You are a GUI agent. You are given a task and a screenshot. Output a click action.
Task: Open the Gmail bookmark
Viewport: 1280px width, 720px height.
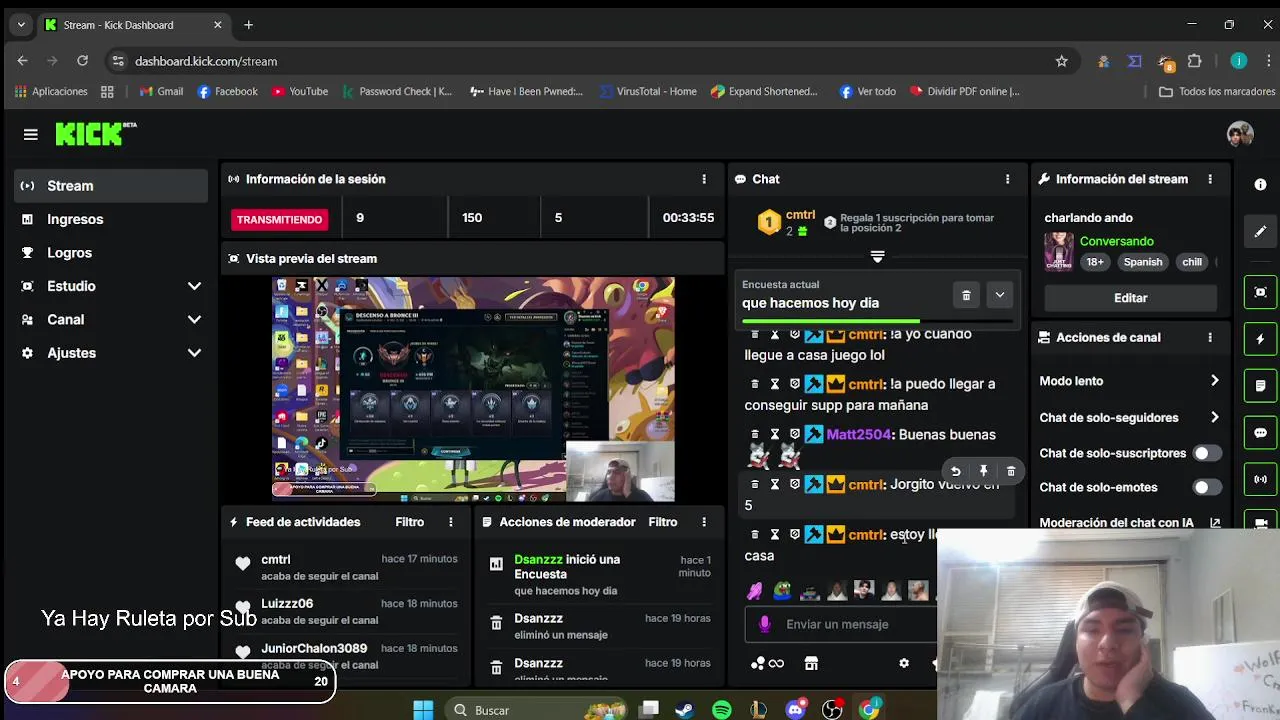tap(161, 91)
